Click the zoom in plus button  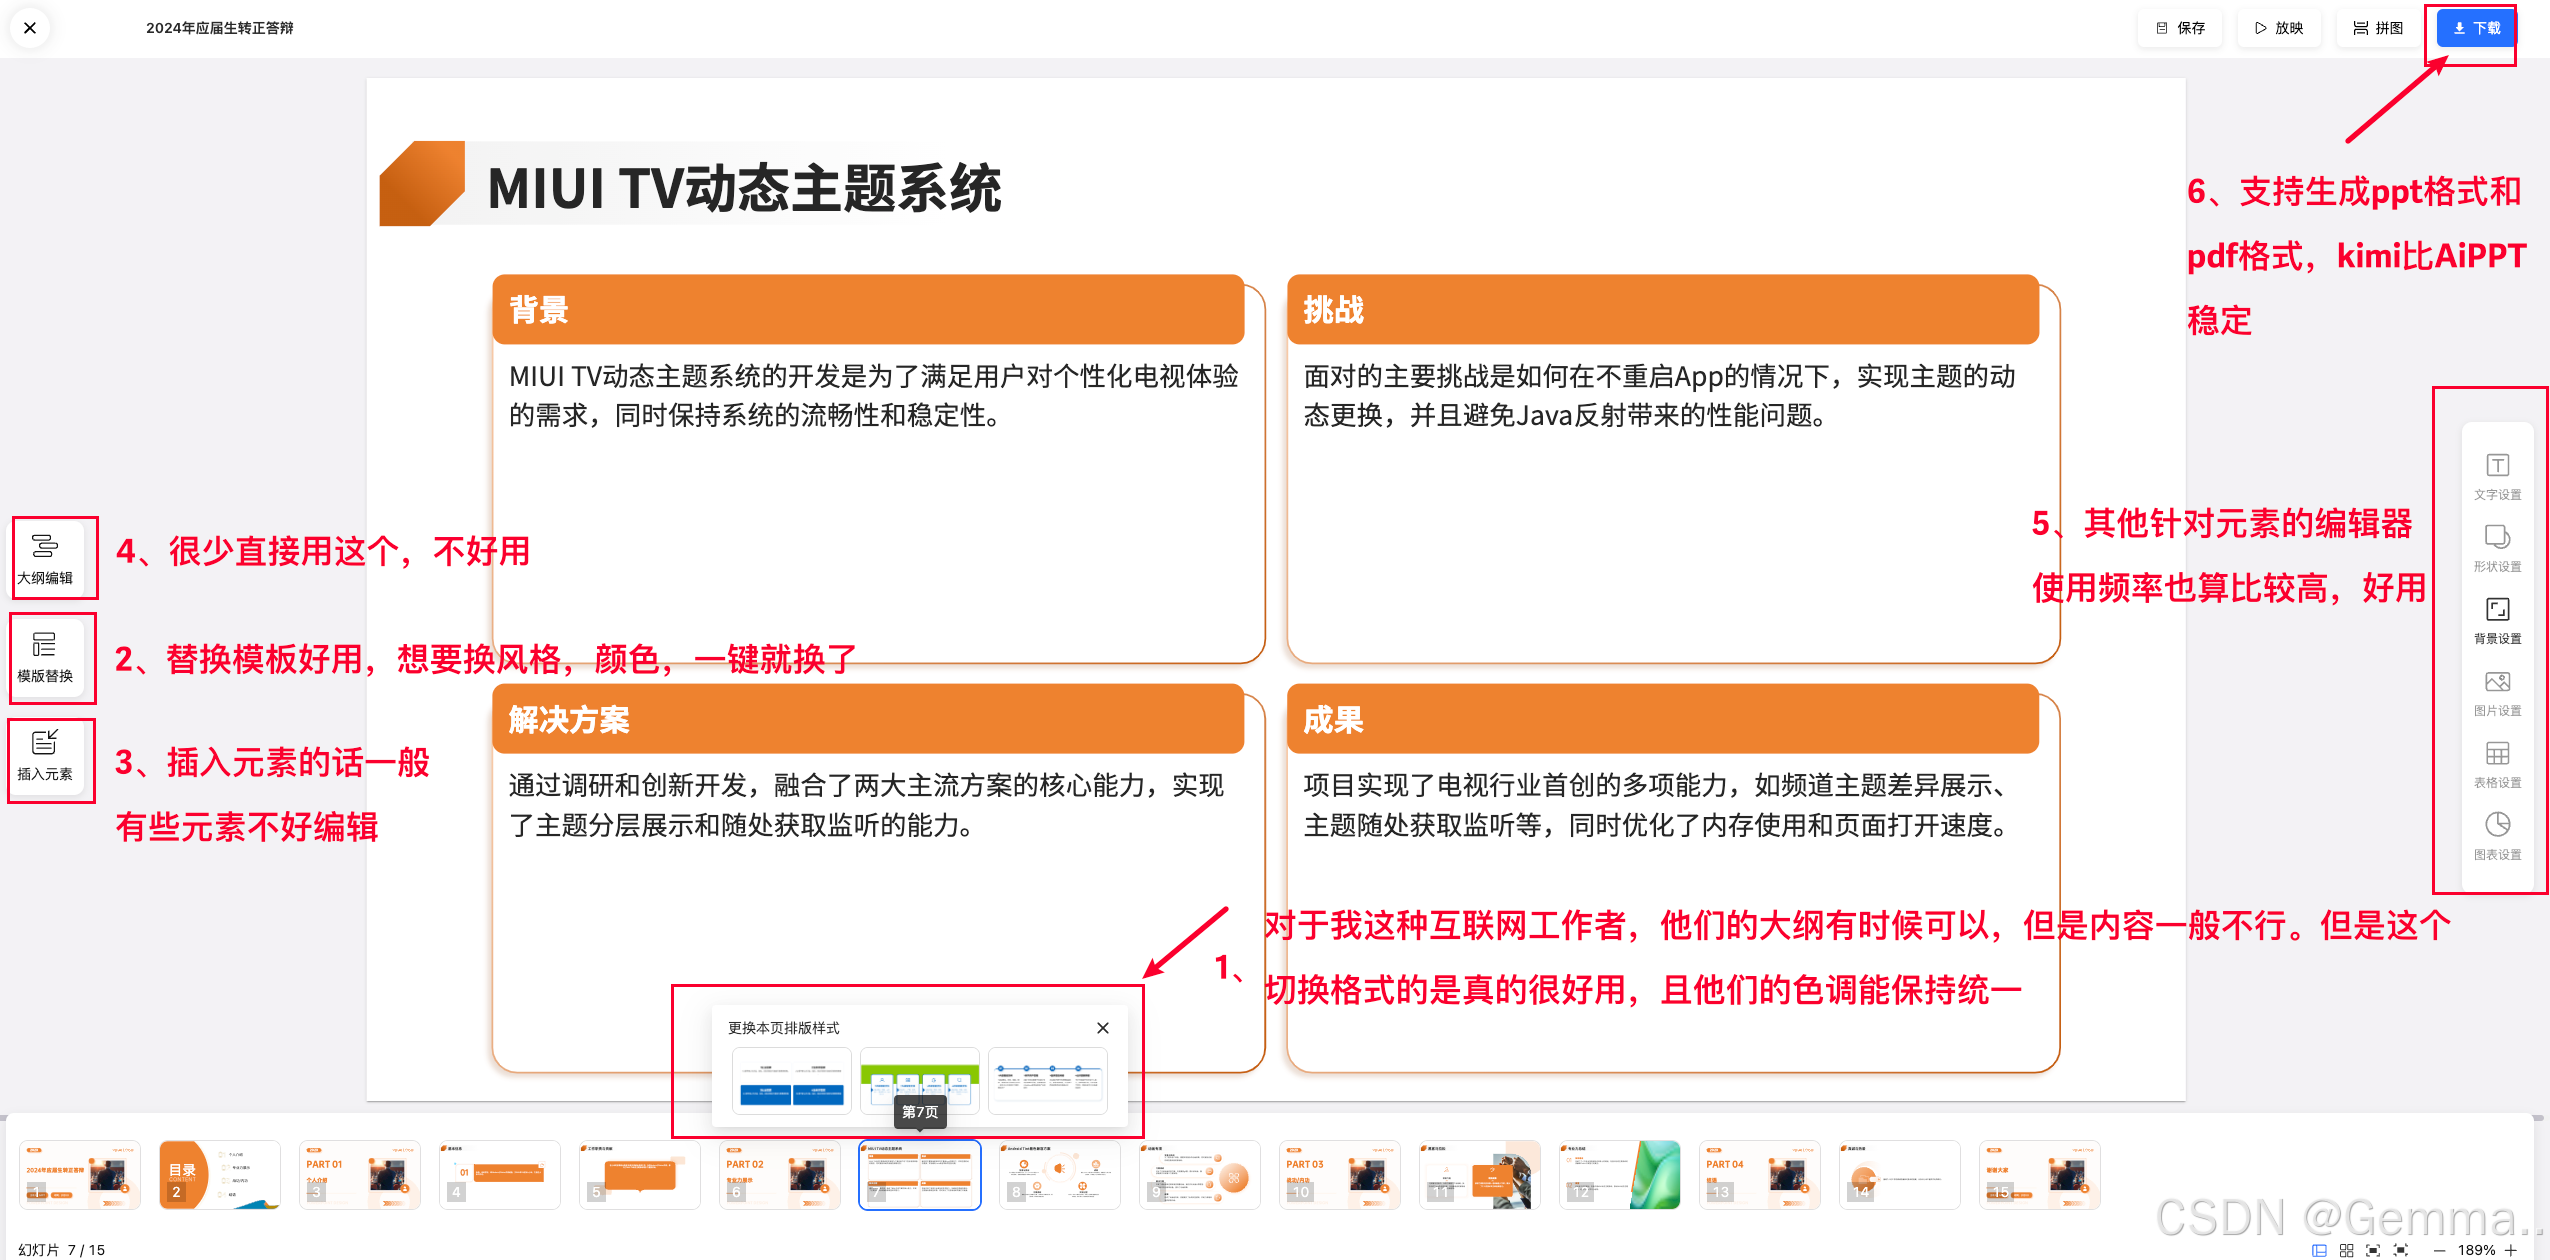[x=2511, y=1250]
